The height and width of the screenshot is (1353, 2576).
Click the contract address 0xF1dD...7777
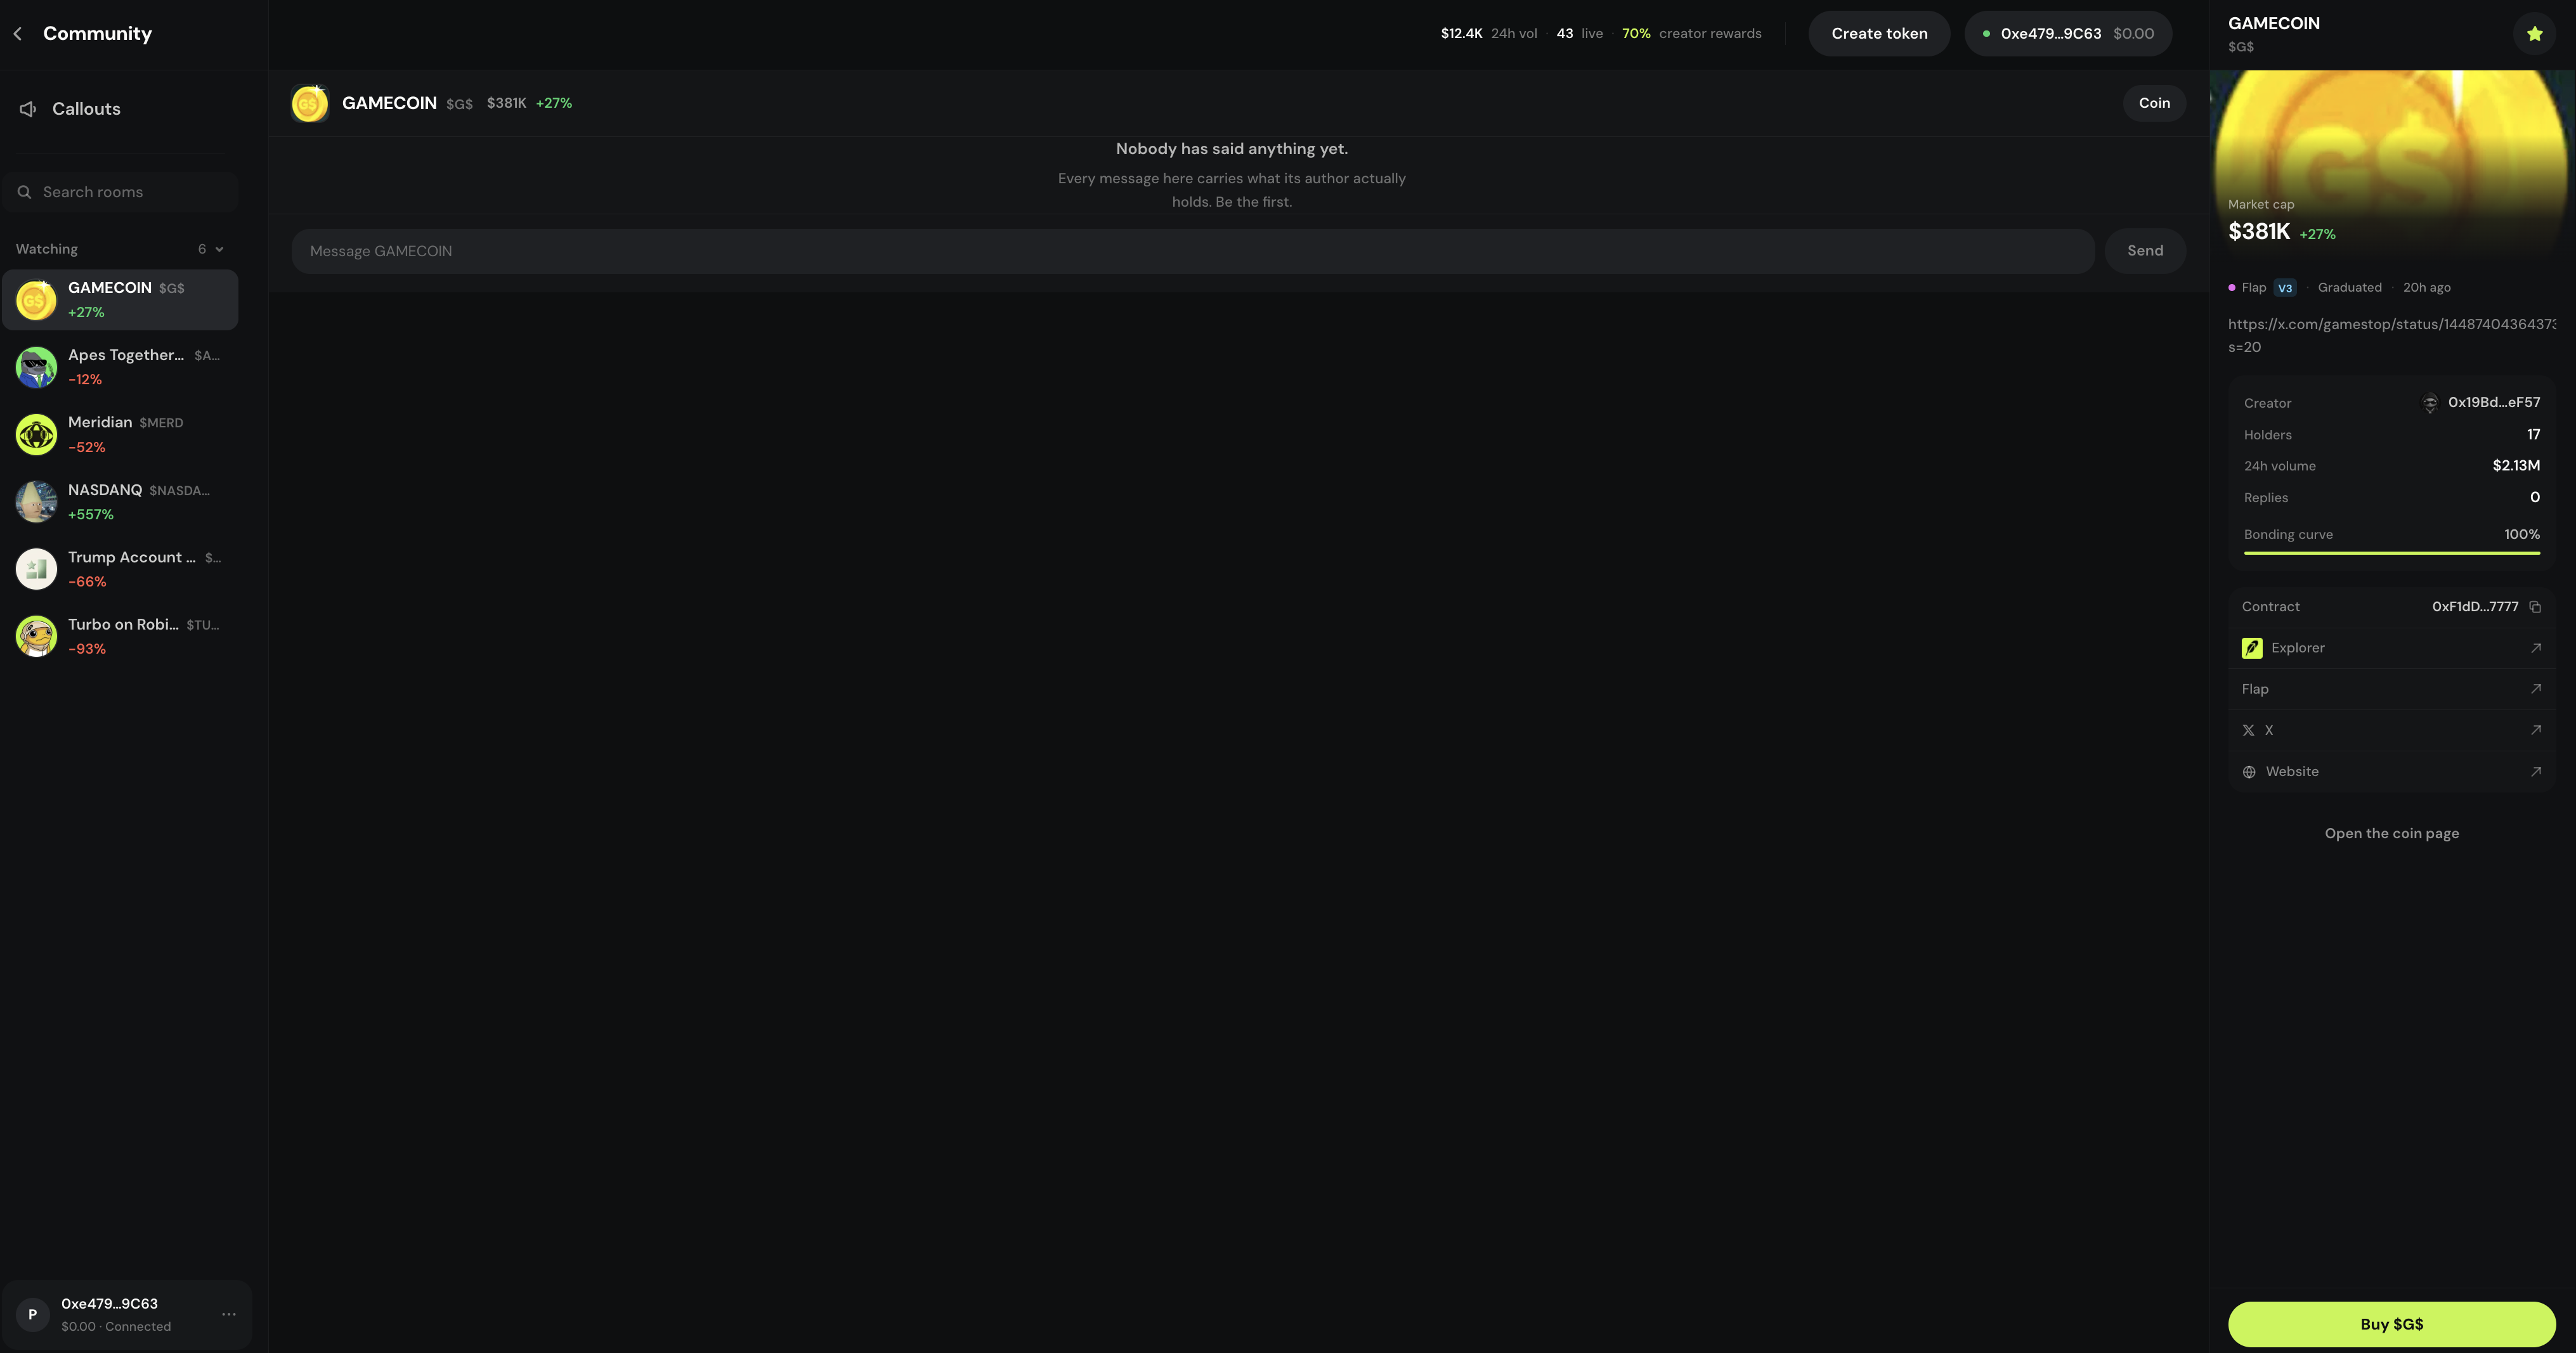click(2475, 607)
